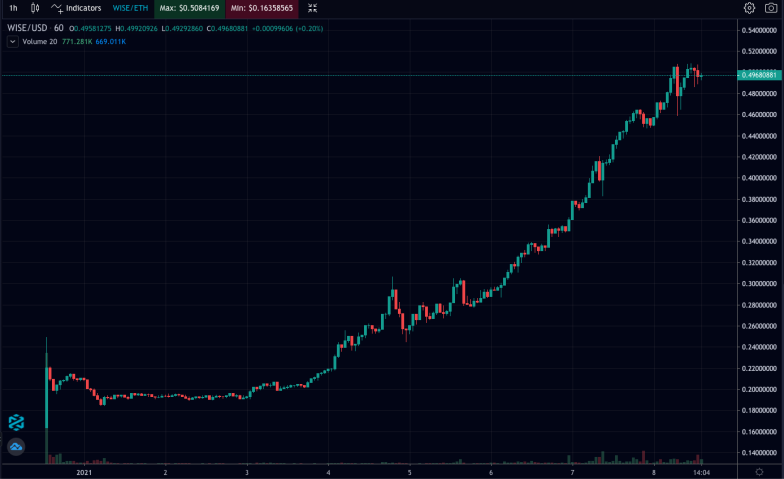This screenshot has height=479, width=784.
Task: Open the candlestick chart style selector
Action: 35,8
